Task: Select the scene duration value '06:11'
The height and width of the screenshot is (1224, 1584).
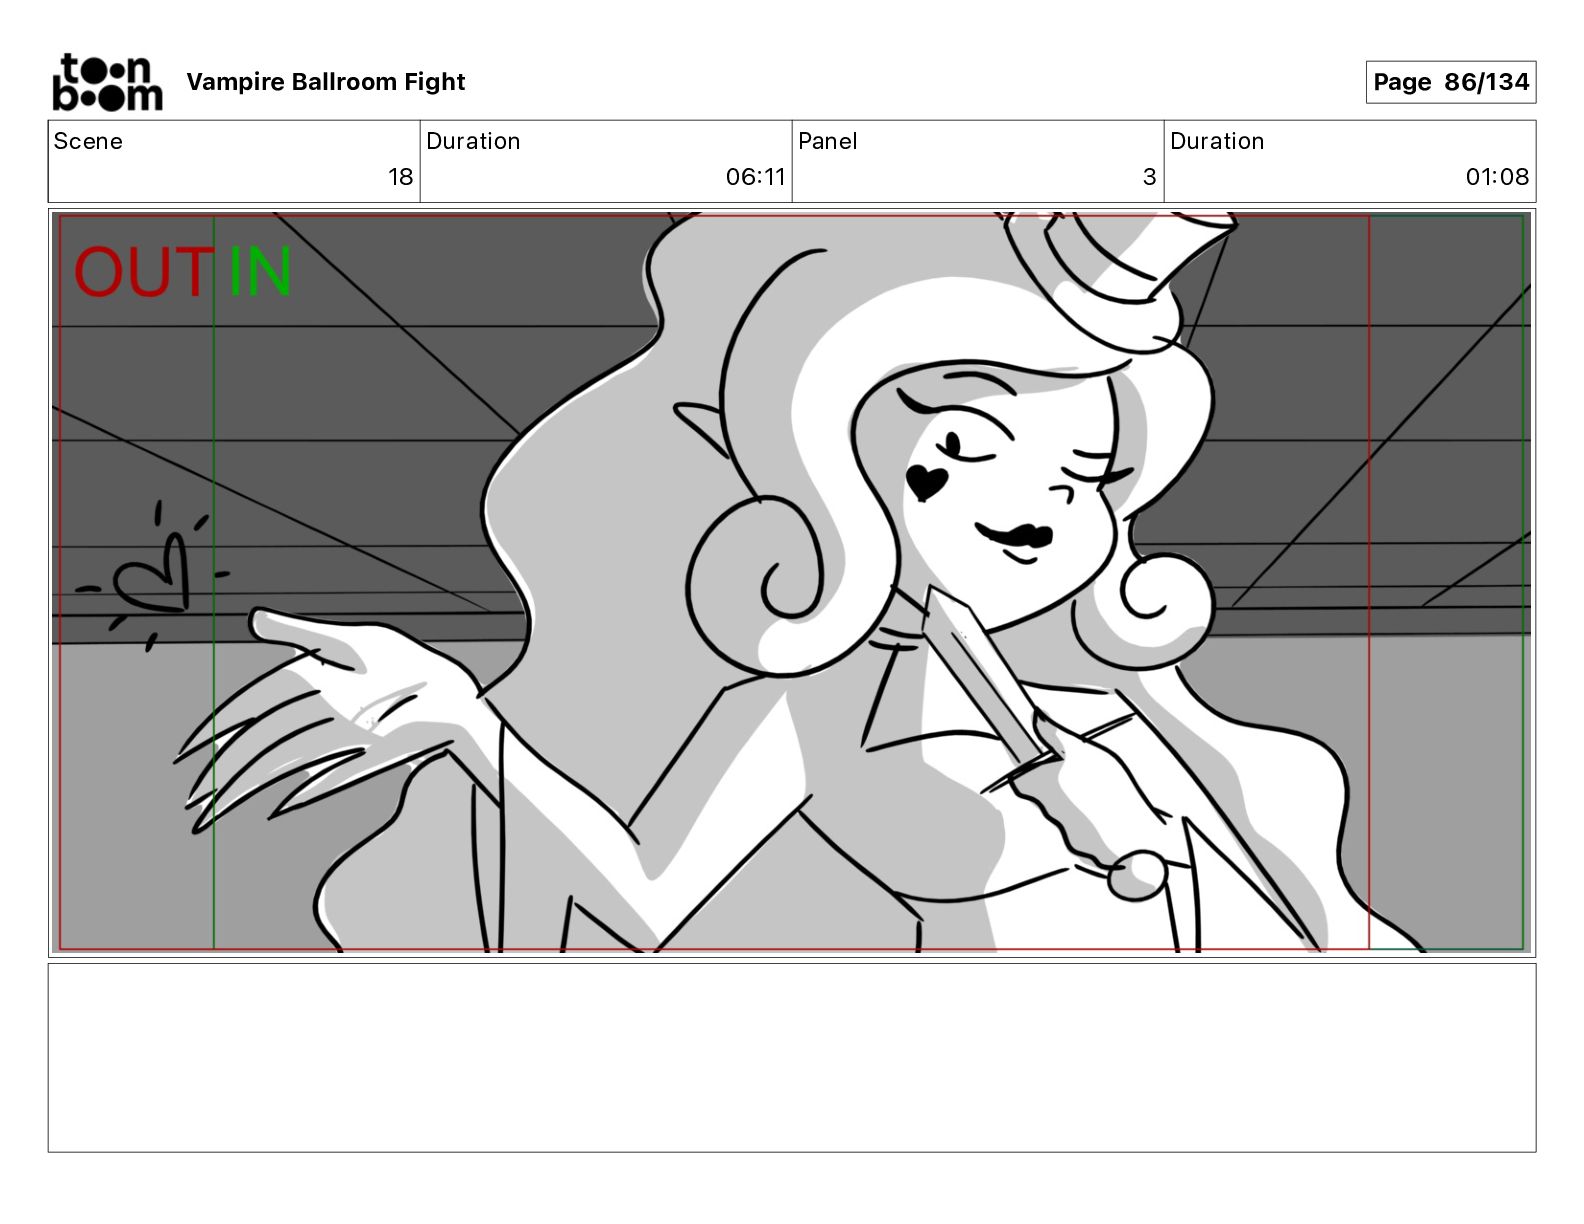Action: pyautogui.click(x=755, y=177)
